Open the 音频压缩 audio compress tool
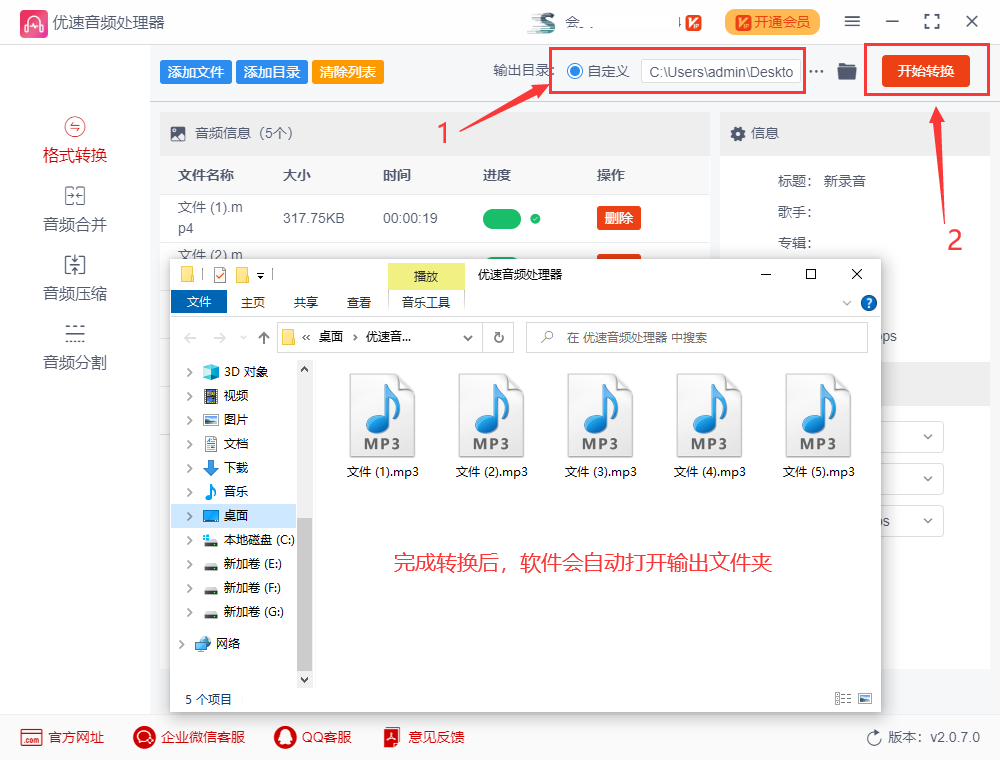This screenshot has height=760, width=1000. pyautogui.click(x=75, y=279)
